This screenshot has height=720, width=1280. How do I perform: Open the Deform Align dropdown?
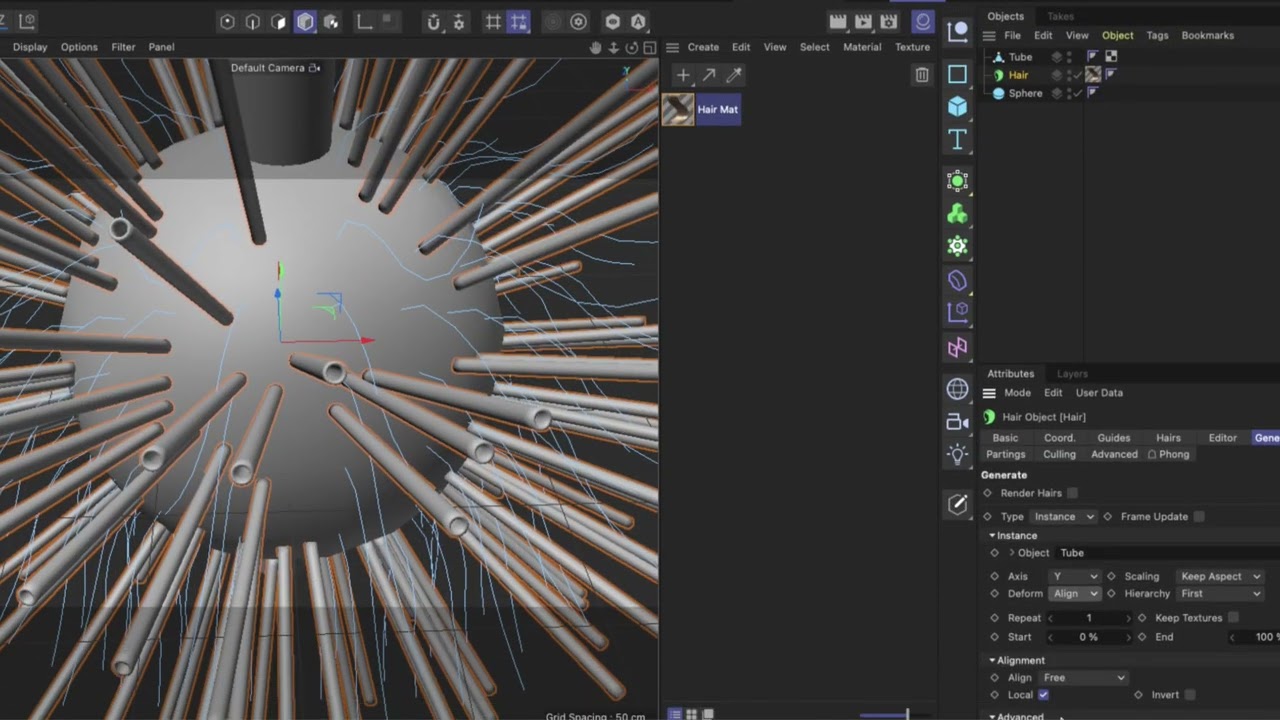(1075, 594)
